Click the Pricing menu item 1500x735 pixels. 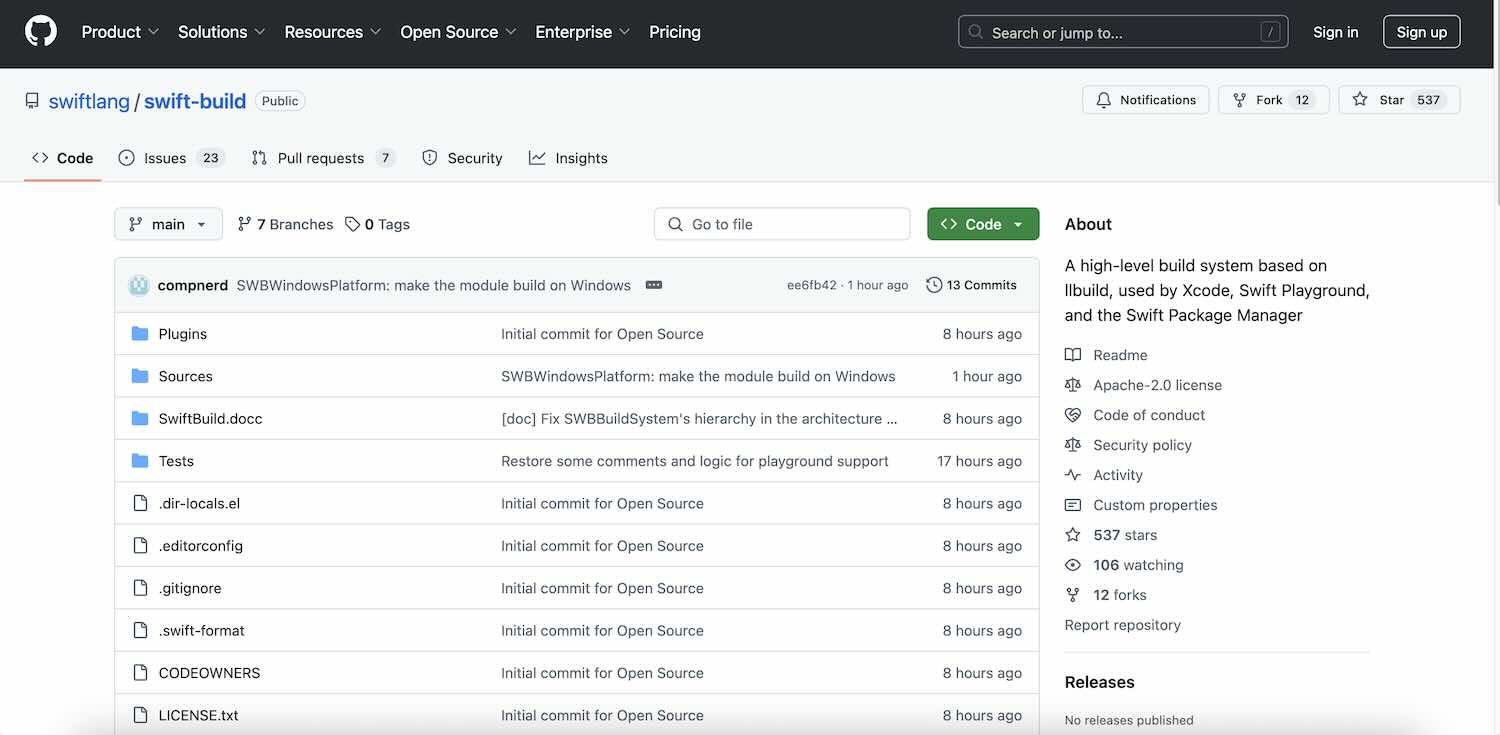[675, 31]
